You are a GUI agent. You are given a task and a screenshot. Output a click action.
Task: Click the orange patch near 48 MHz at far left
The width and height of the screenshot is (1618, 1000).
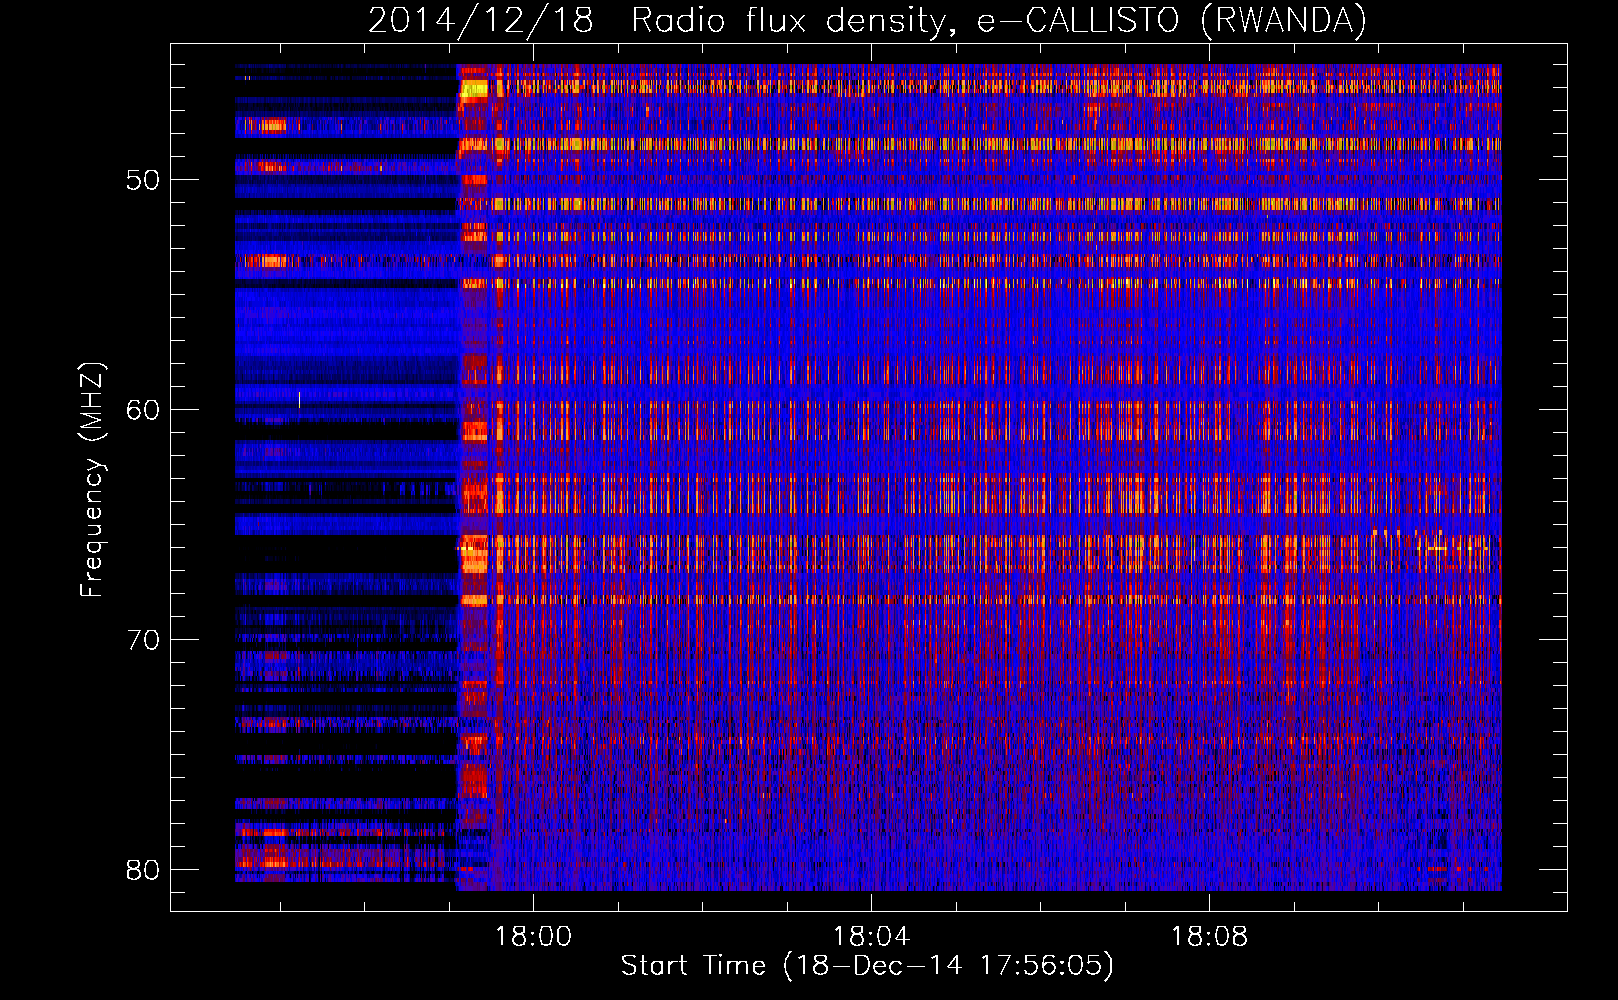point(272,125)
